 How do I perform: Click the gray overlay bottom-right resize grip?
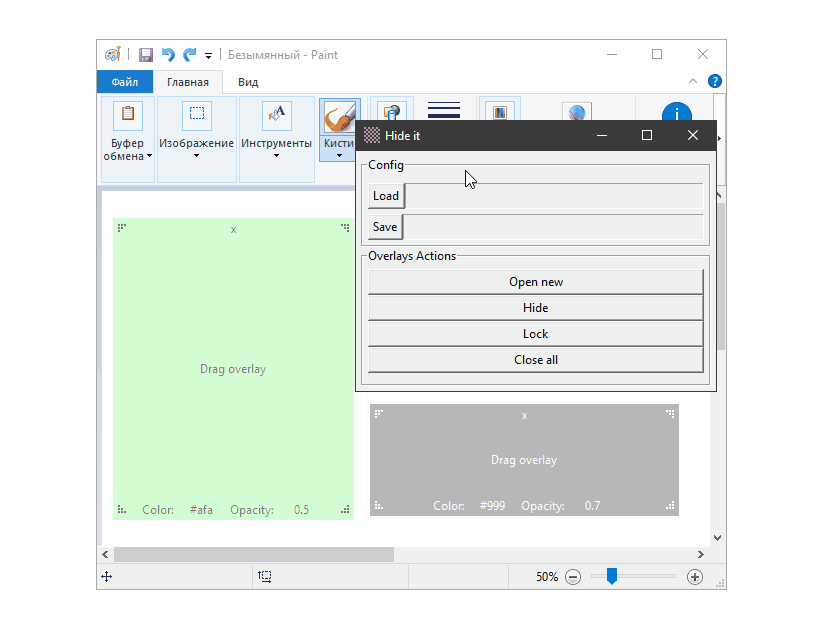pos(670,506)
